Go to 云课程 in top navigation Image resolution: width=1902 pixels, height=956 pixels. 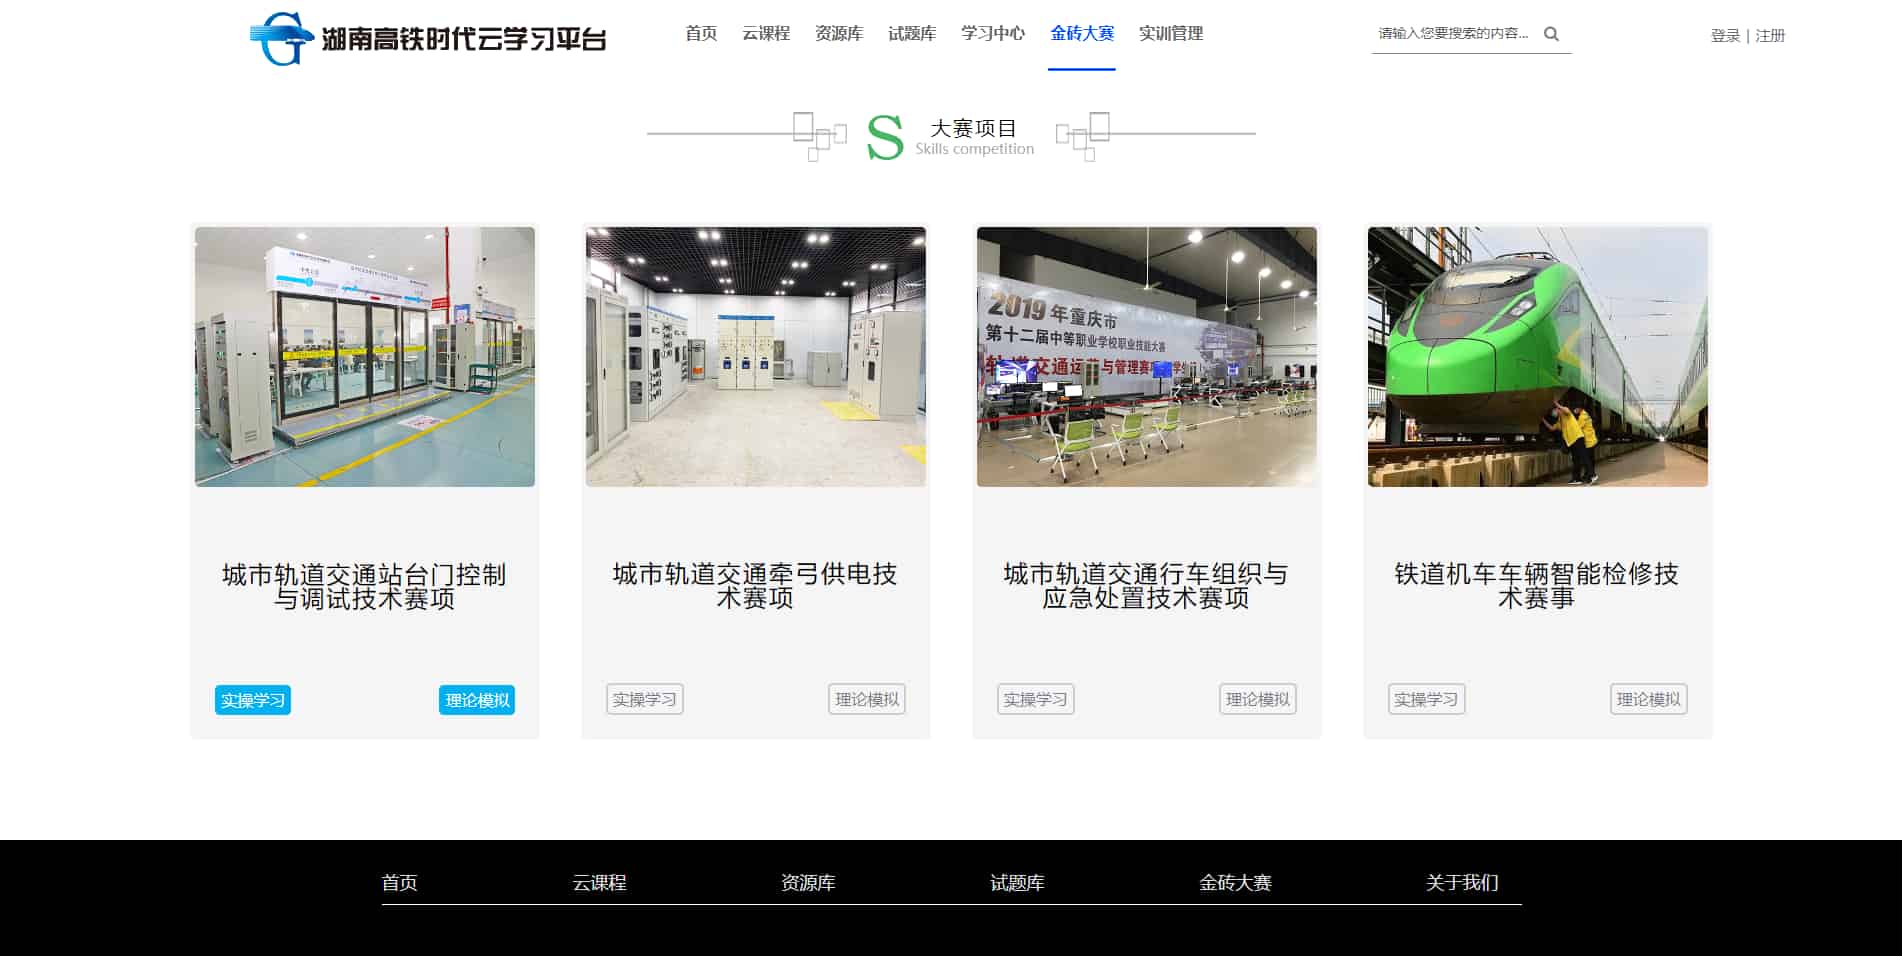pos(766,34)
